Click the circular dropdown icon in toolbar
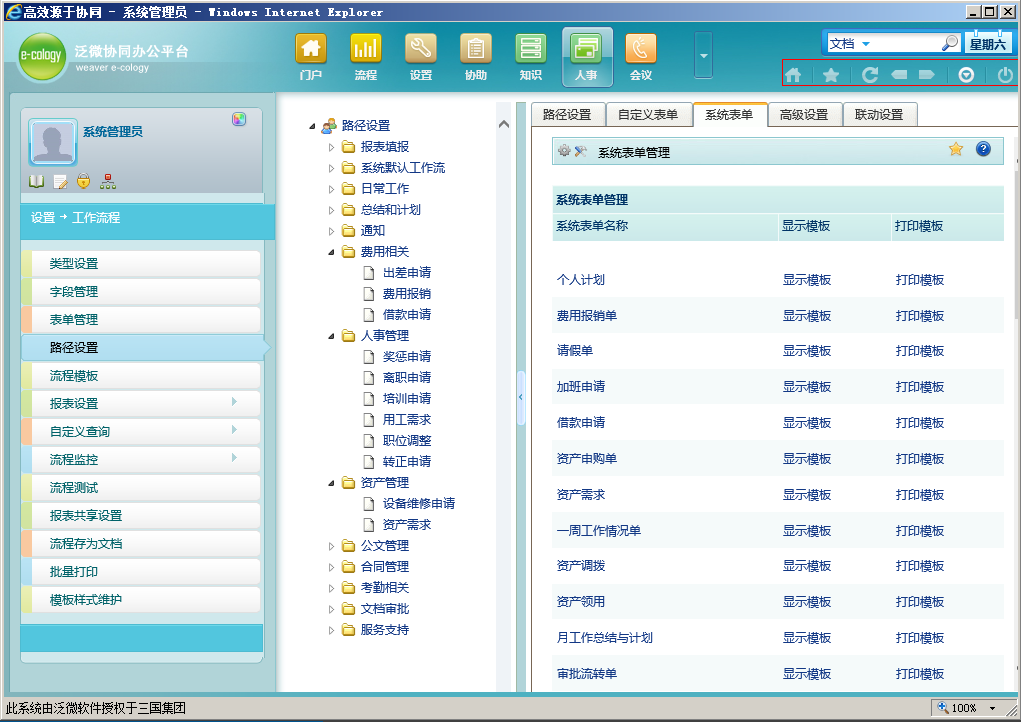The height and width of the screenshot is (722, 1021). pos(966,75)
